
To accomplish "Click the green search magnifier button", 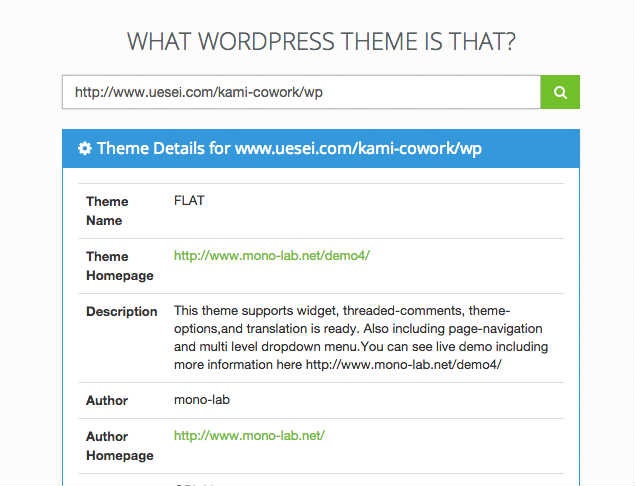I will click(x=560, y=92).
